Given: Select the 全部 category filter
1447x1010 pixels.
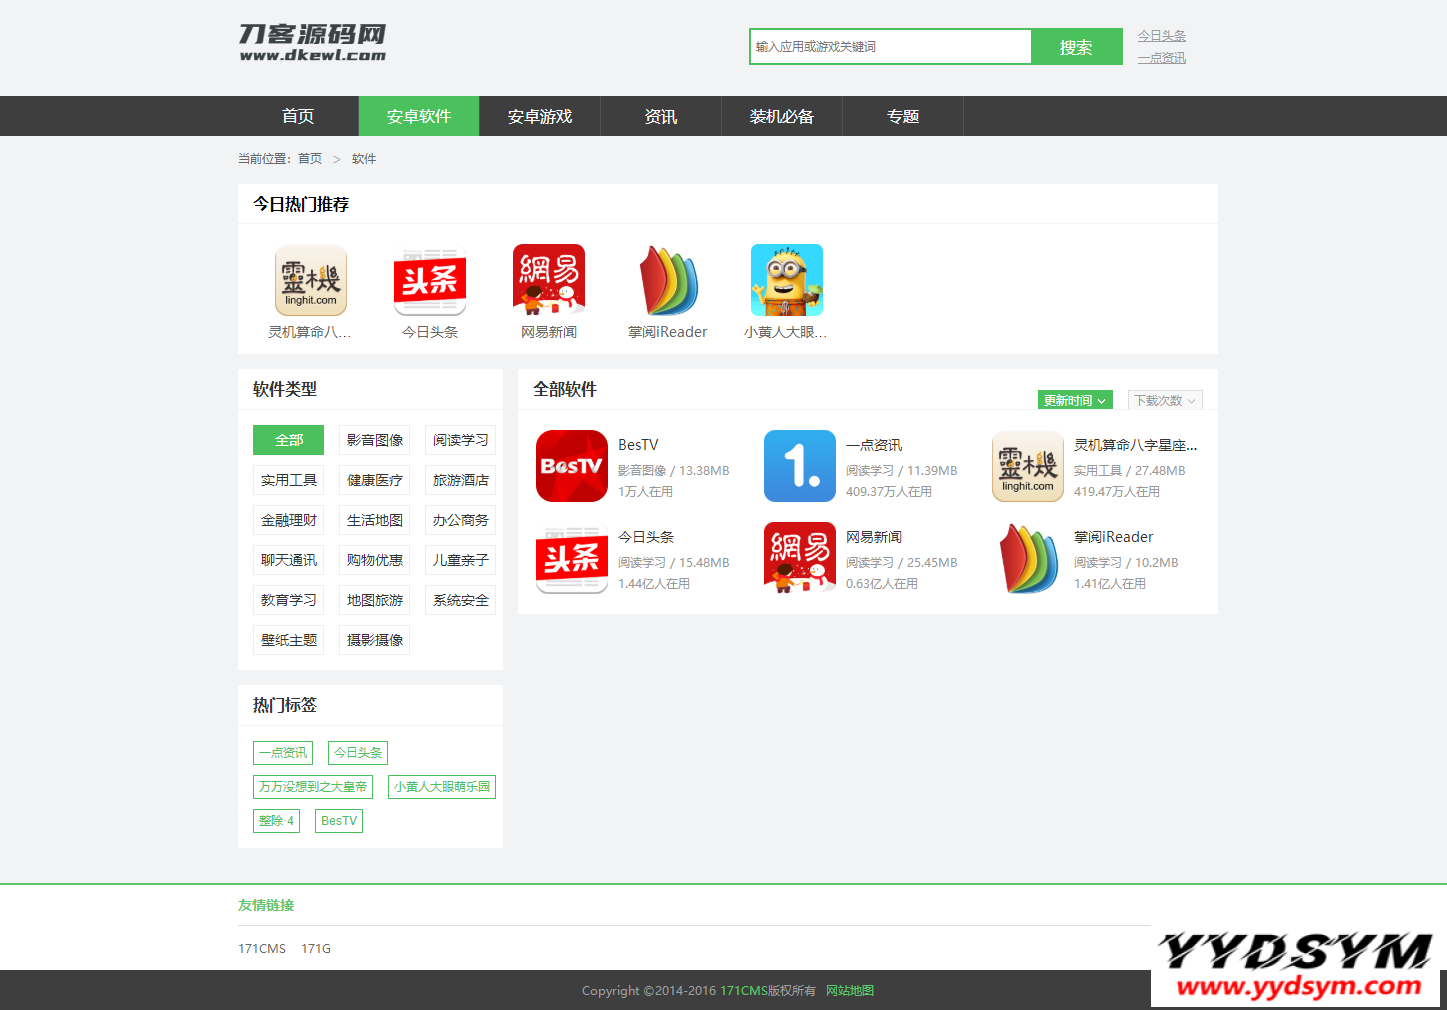Looking at the screenshot, I should 289,440.
